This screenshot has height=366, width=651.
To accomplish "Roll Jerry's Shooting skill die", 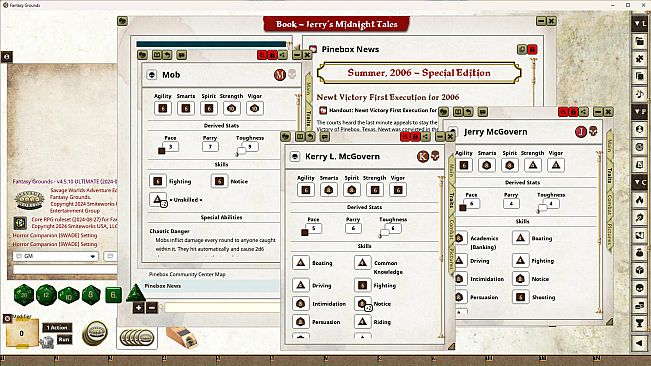I will coord(520,297).
